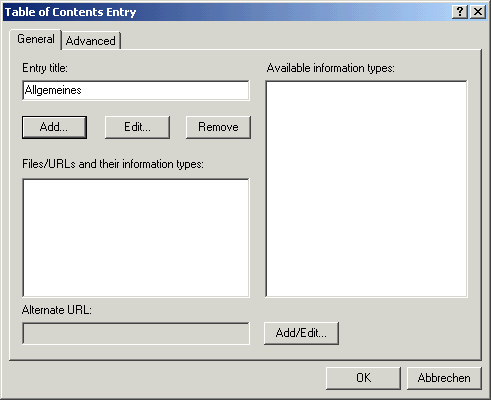
Task: Click the Add... button
Action: tap(54, 127)
